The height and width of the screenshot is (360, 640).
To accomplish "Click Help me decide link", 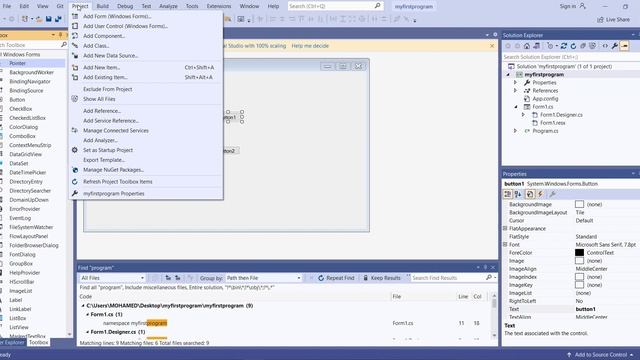I will (x=310, y=46).
